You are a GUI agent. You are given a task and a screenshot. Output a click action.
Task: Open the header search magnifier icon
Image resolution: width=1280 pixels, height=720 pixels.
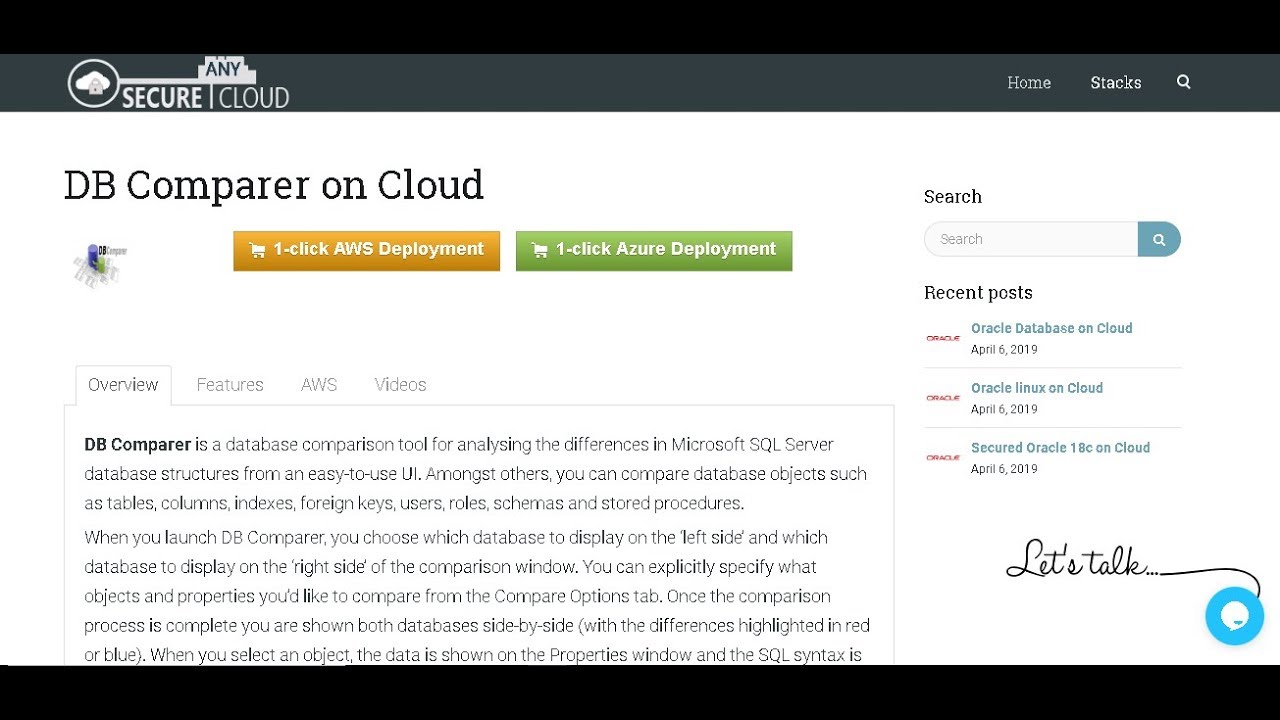tap(1184, 82)
